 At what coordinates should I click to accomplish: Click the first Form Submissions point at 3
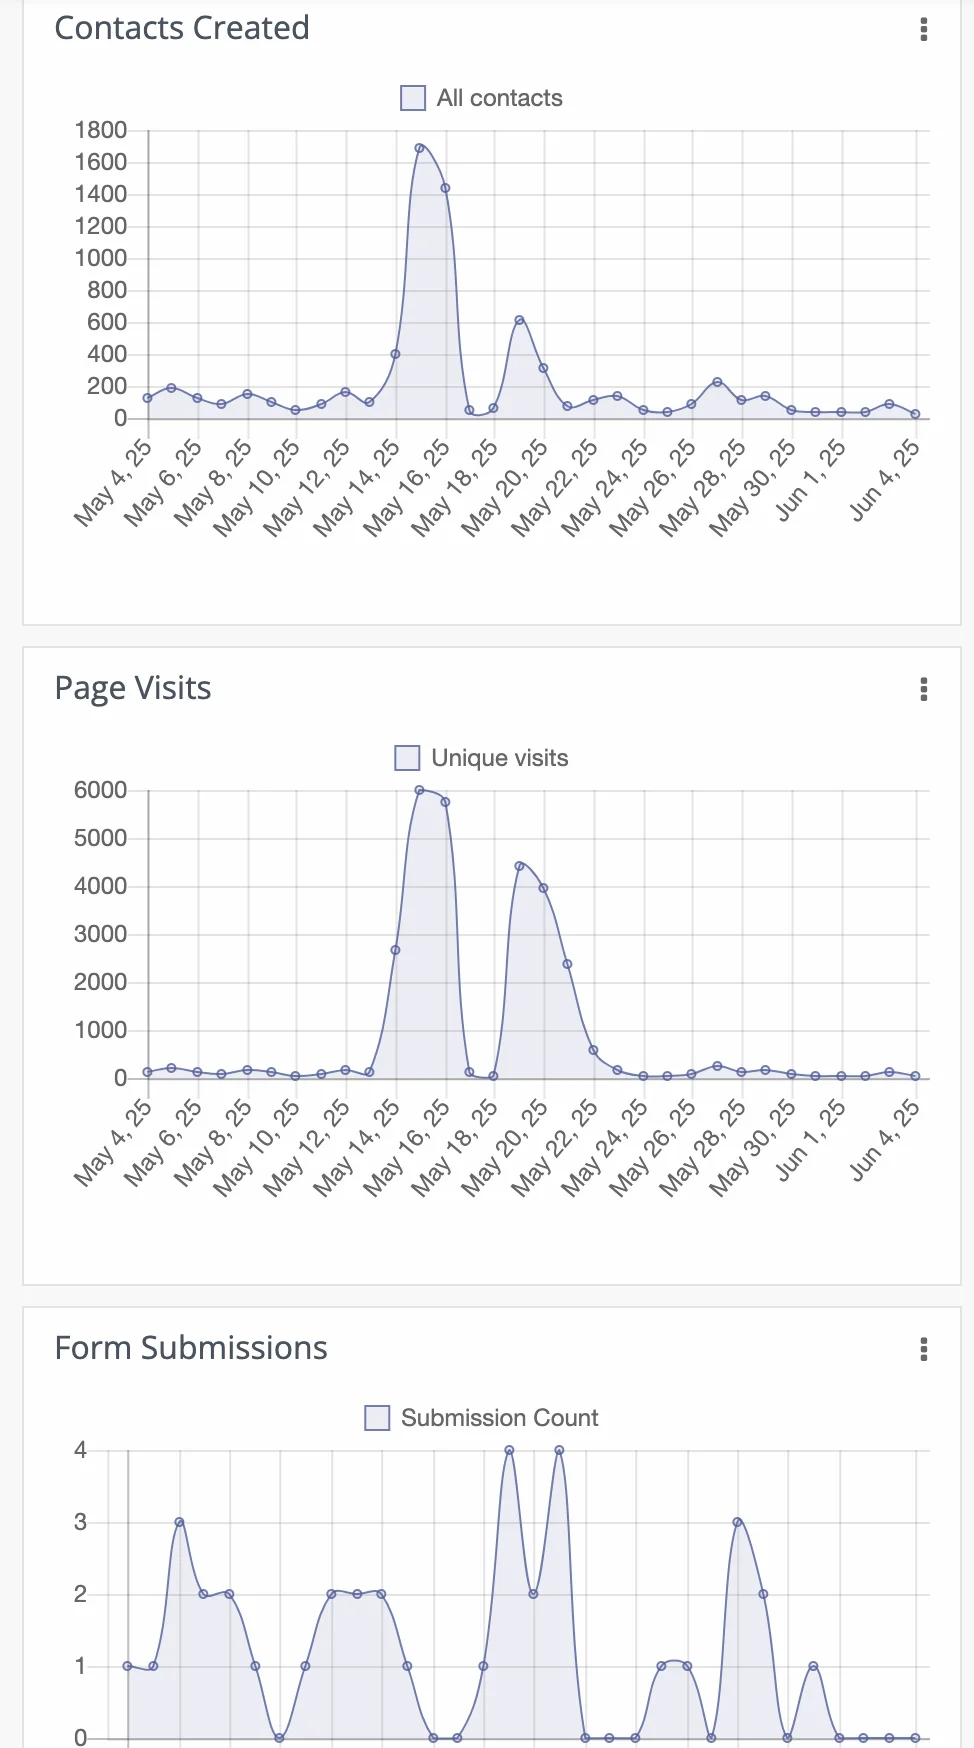[x=180, y=1522]
